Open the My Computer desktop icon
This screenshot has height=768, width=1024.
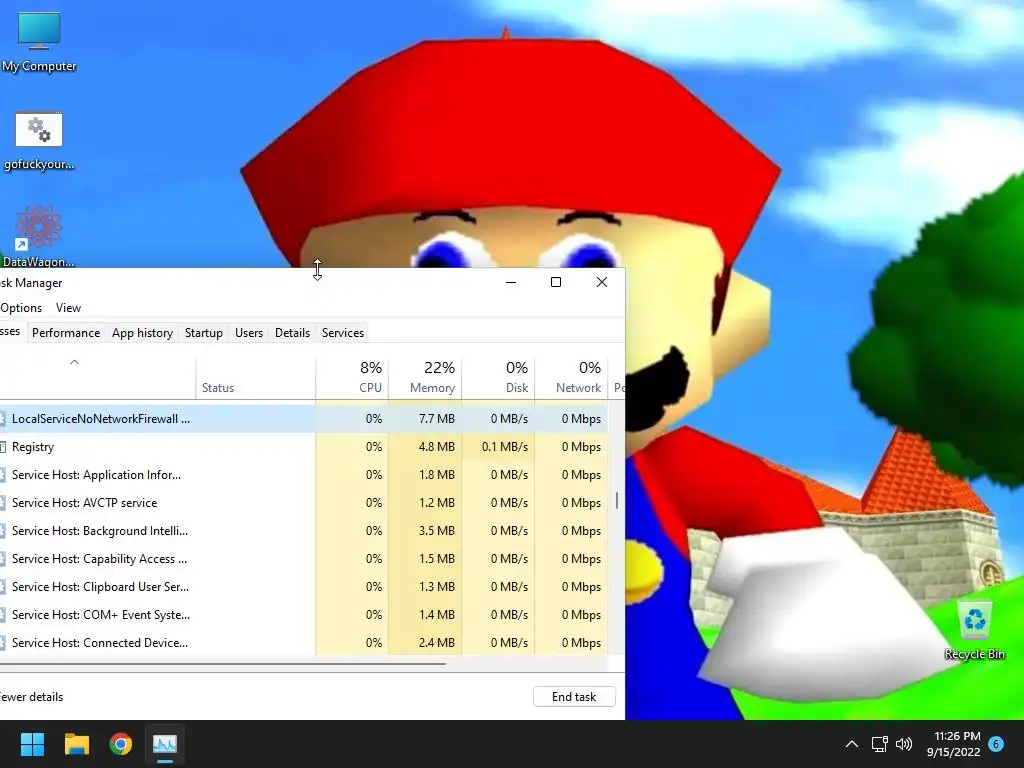[x=39, y=41]
